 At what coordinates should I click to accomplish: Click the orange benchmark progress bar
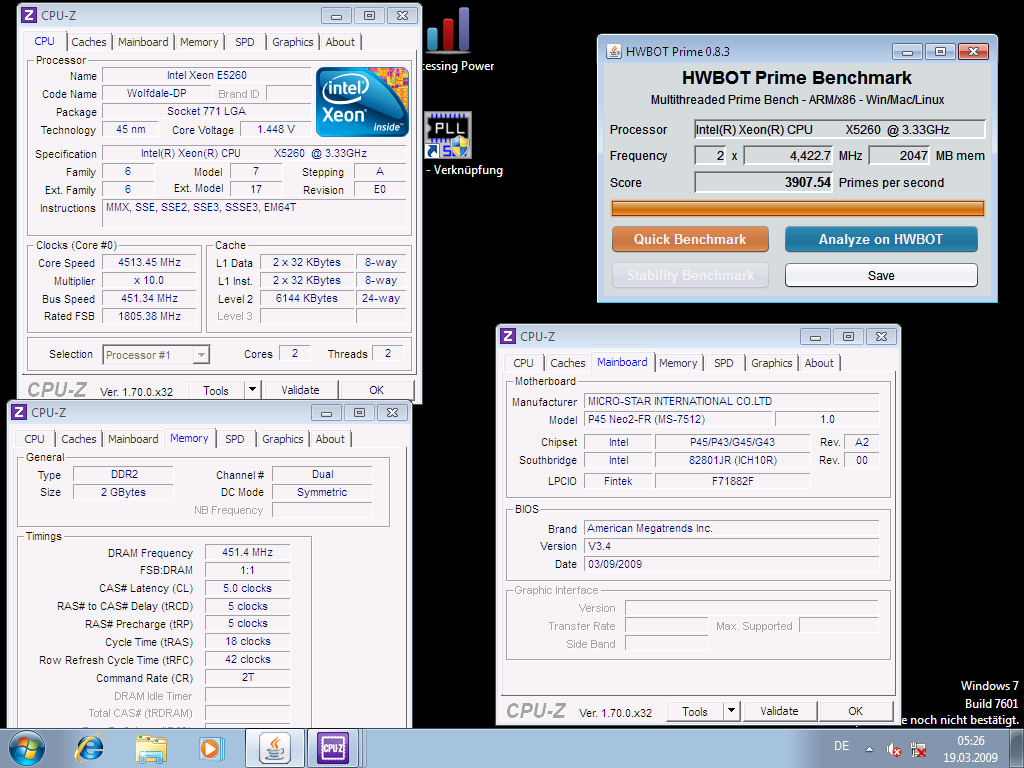click(x=797, y=208)
